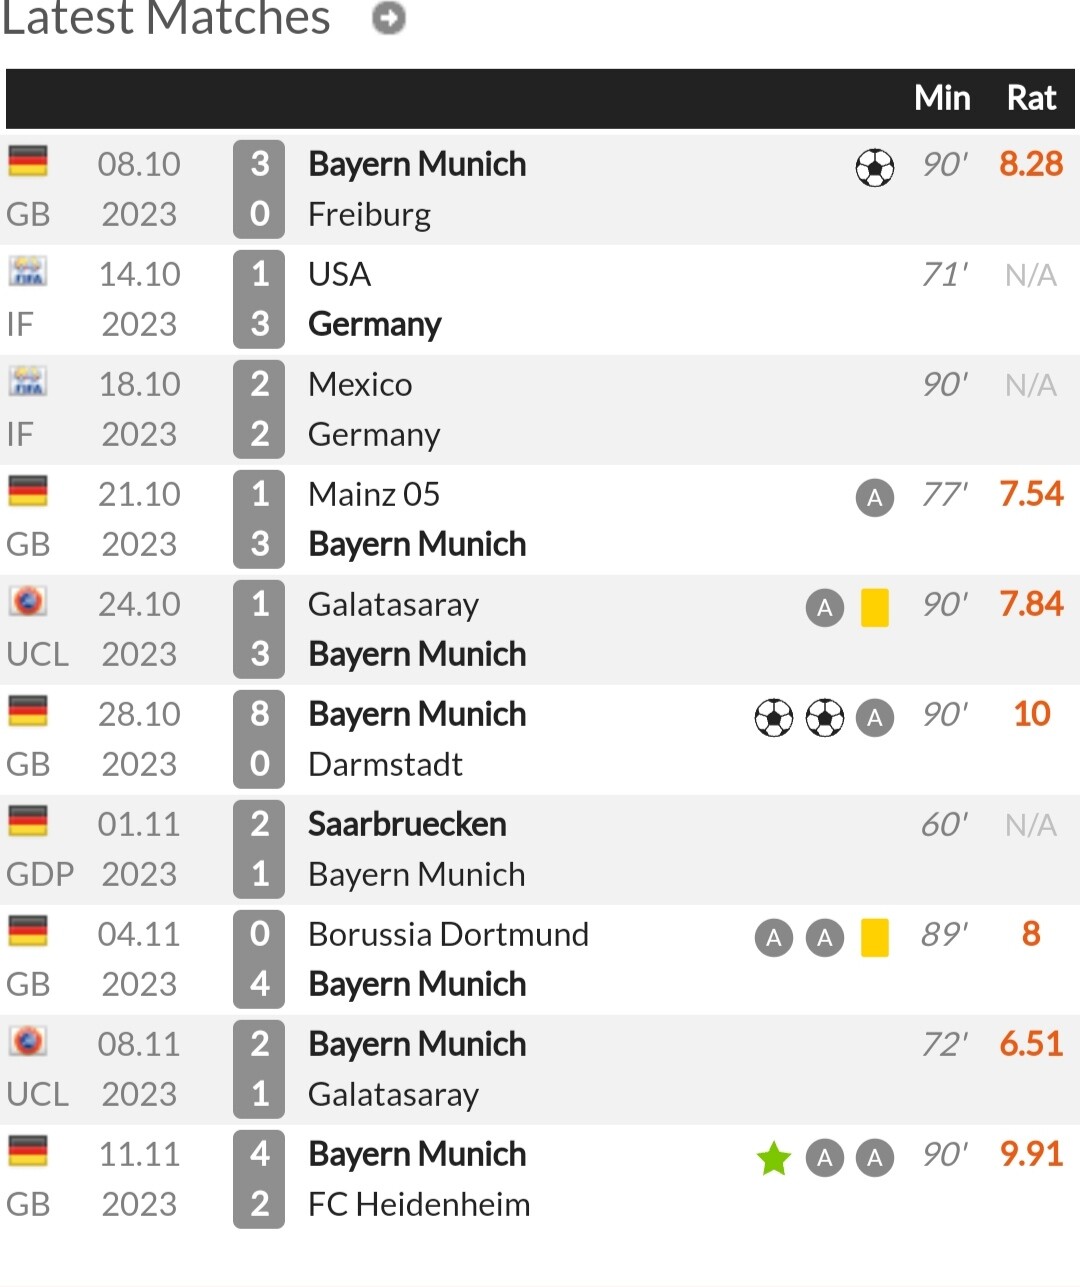Image resolution: width=1080 pixels, height=1287 pixels.
Task: Click UCL logo beside 24.10 date
Action: (28, 601)
